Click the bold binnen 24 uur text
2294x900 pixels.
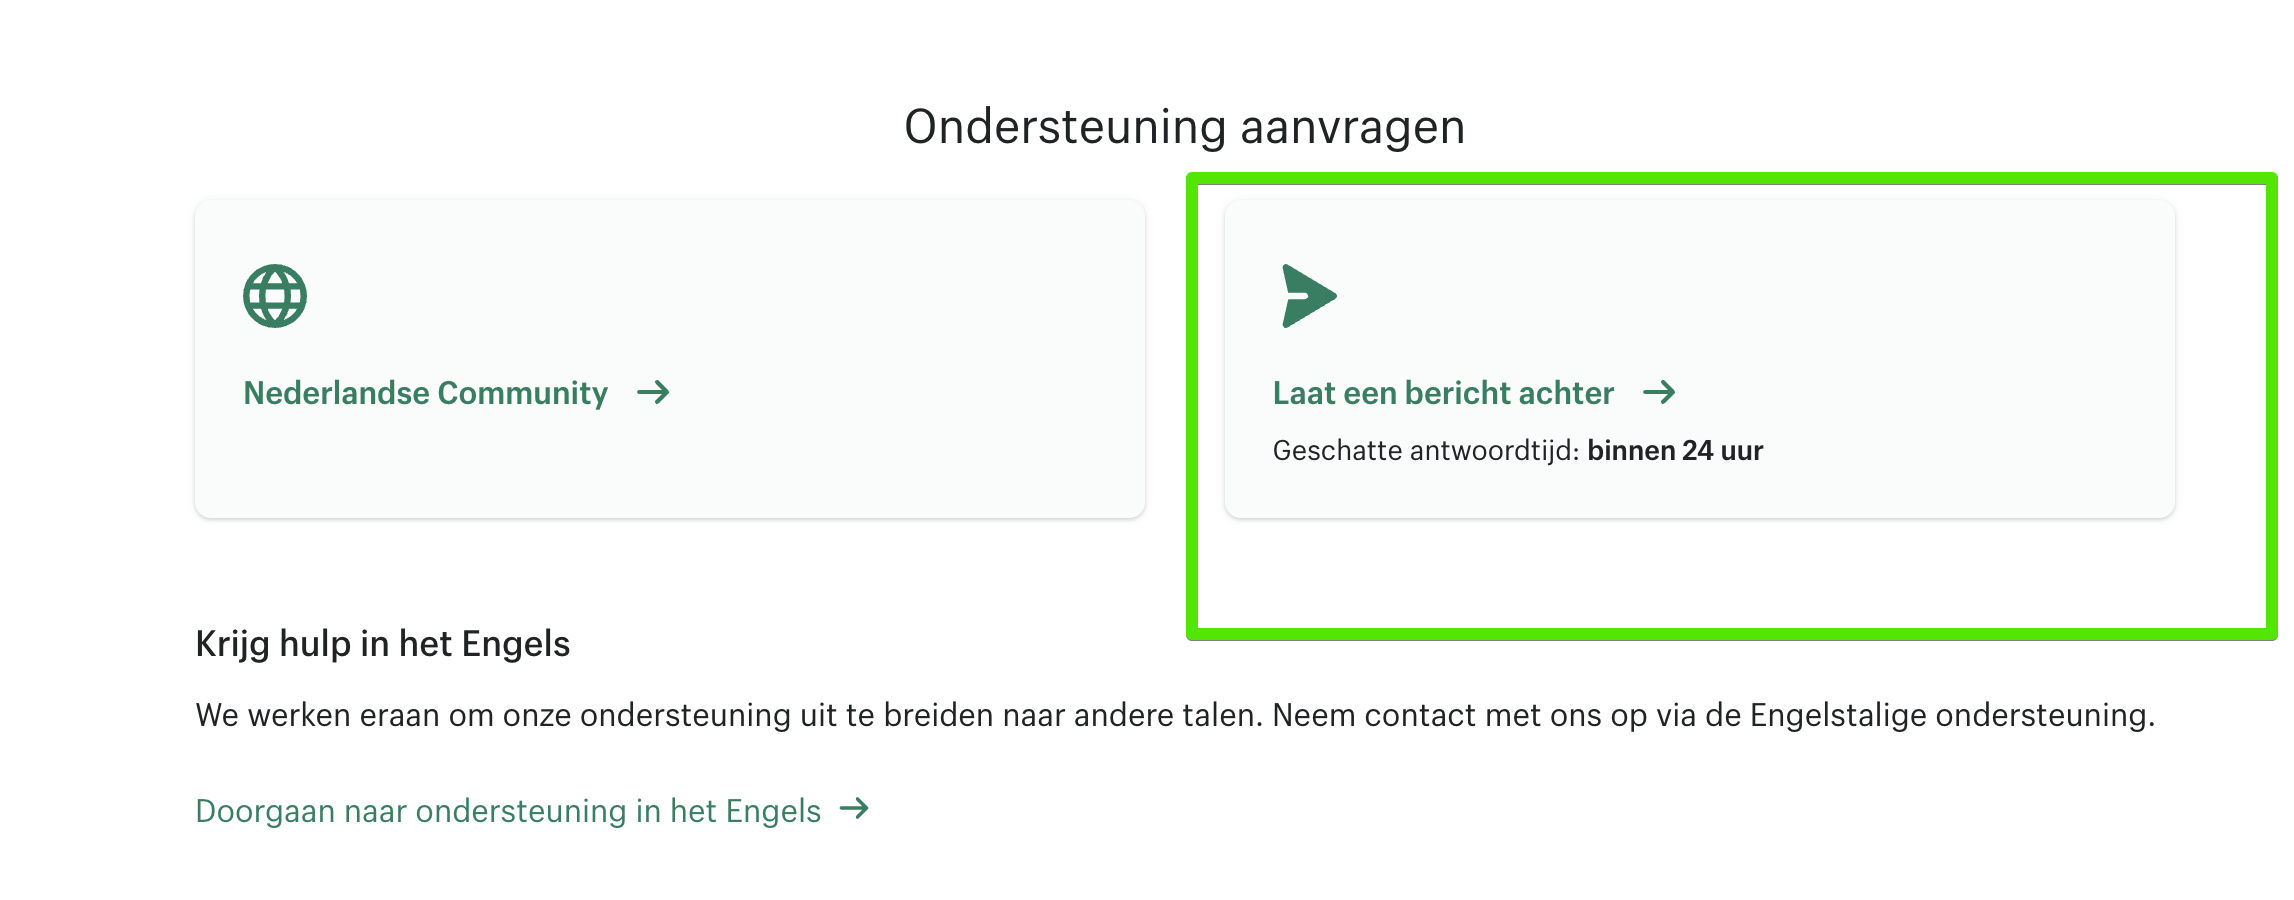pos(1675,451)
